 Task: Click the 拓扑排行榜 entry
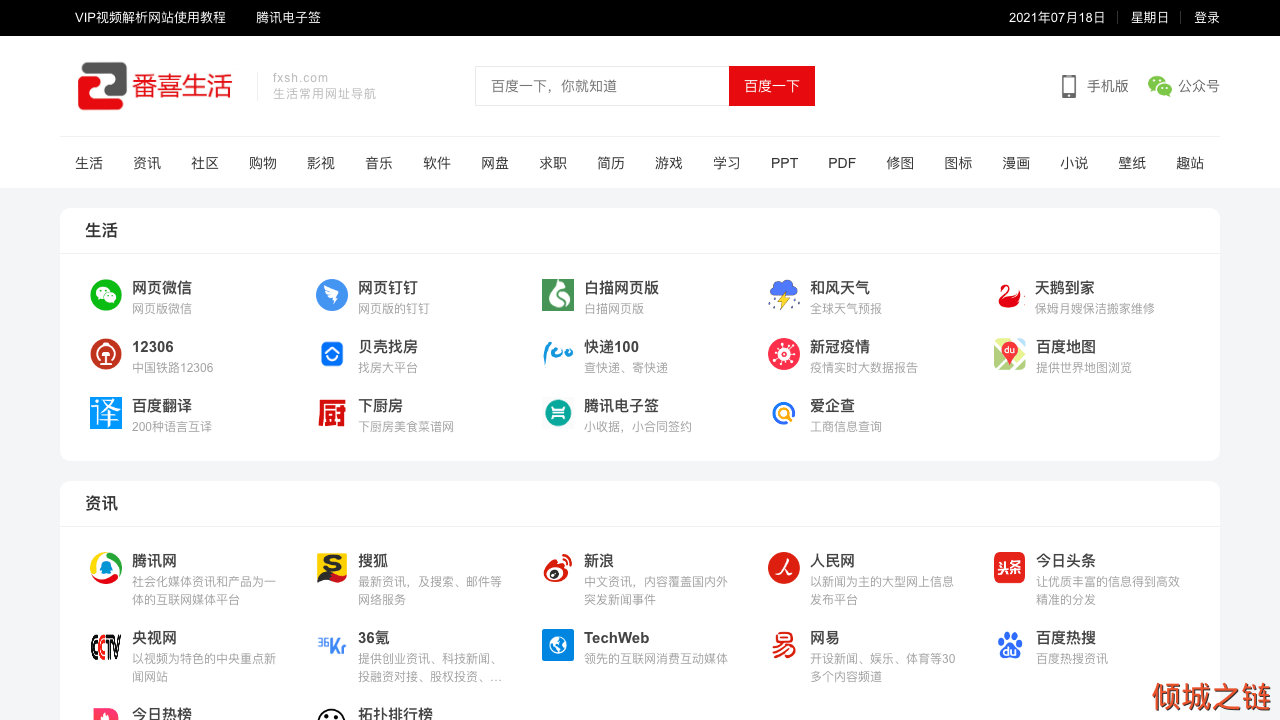click(x=395, y=714)
